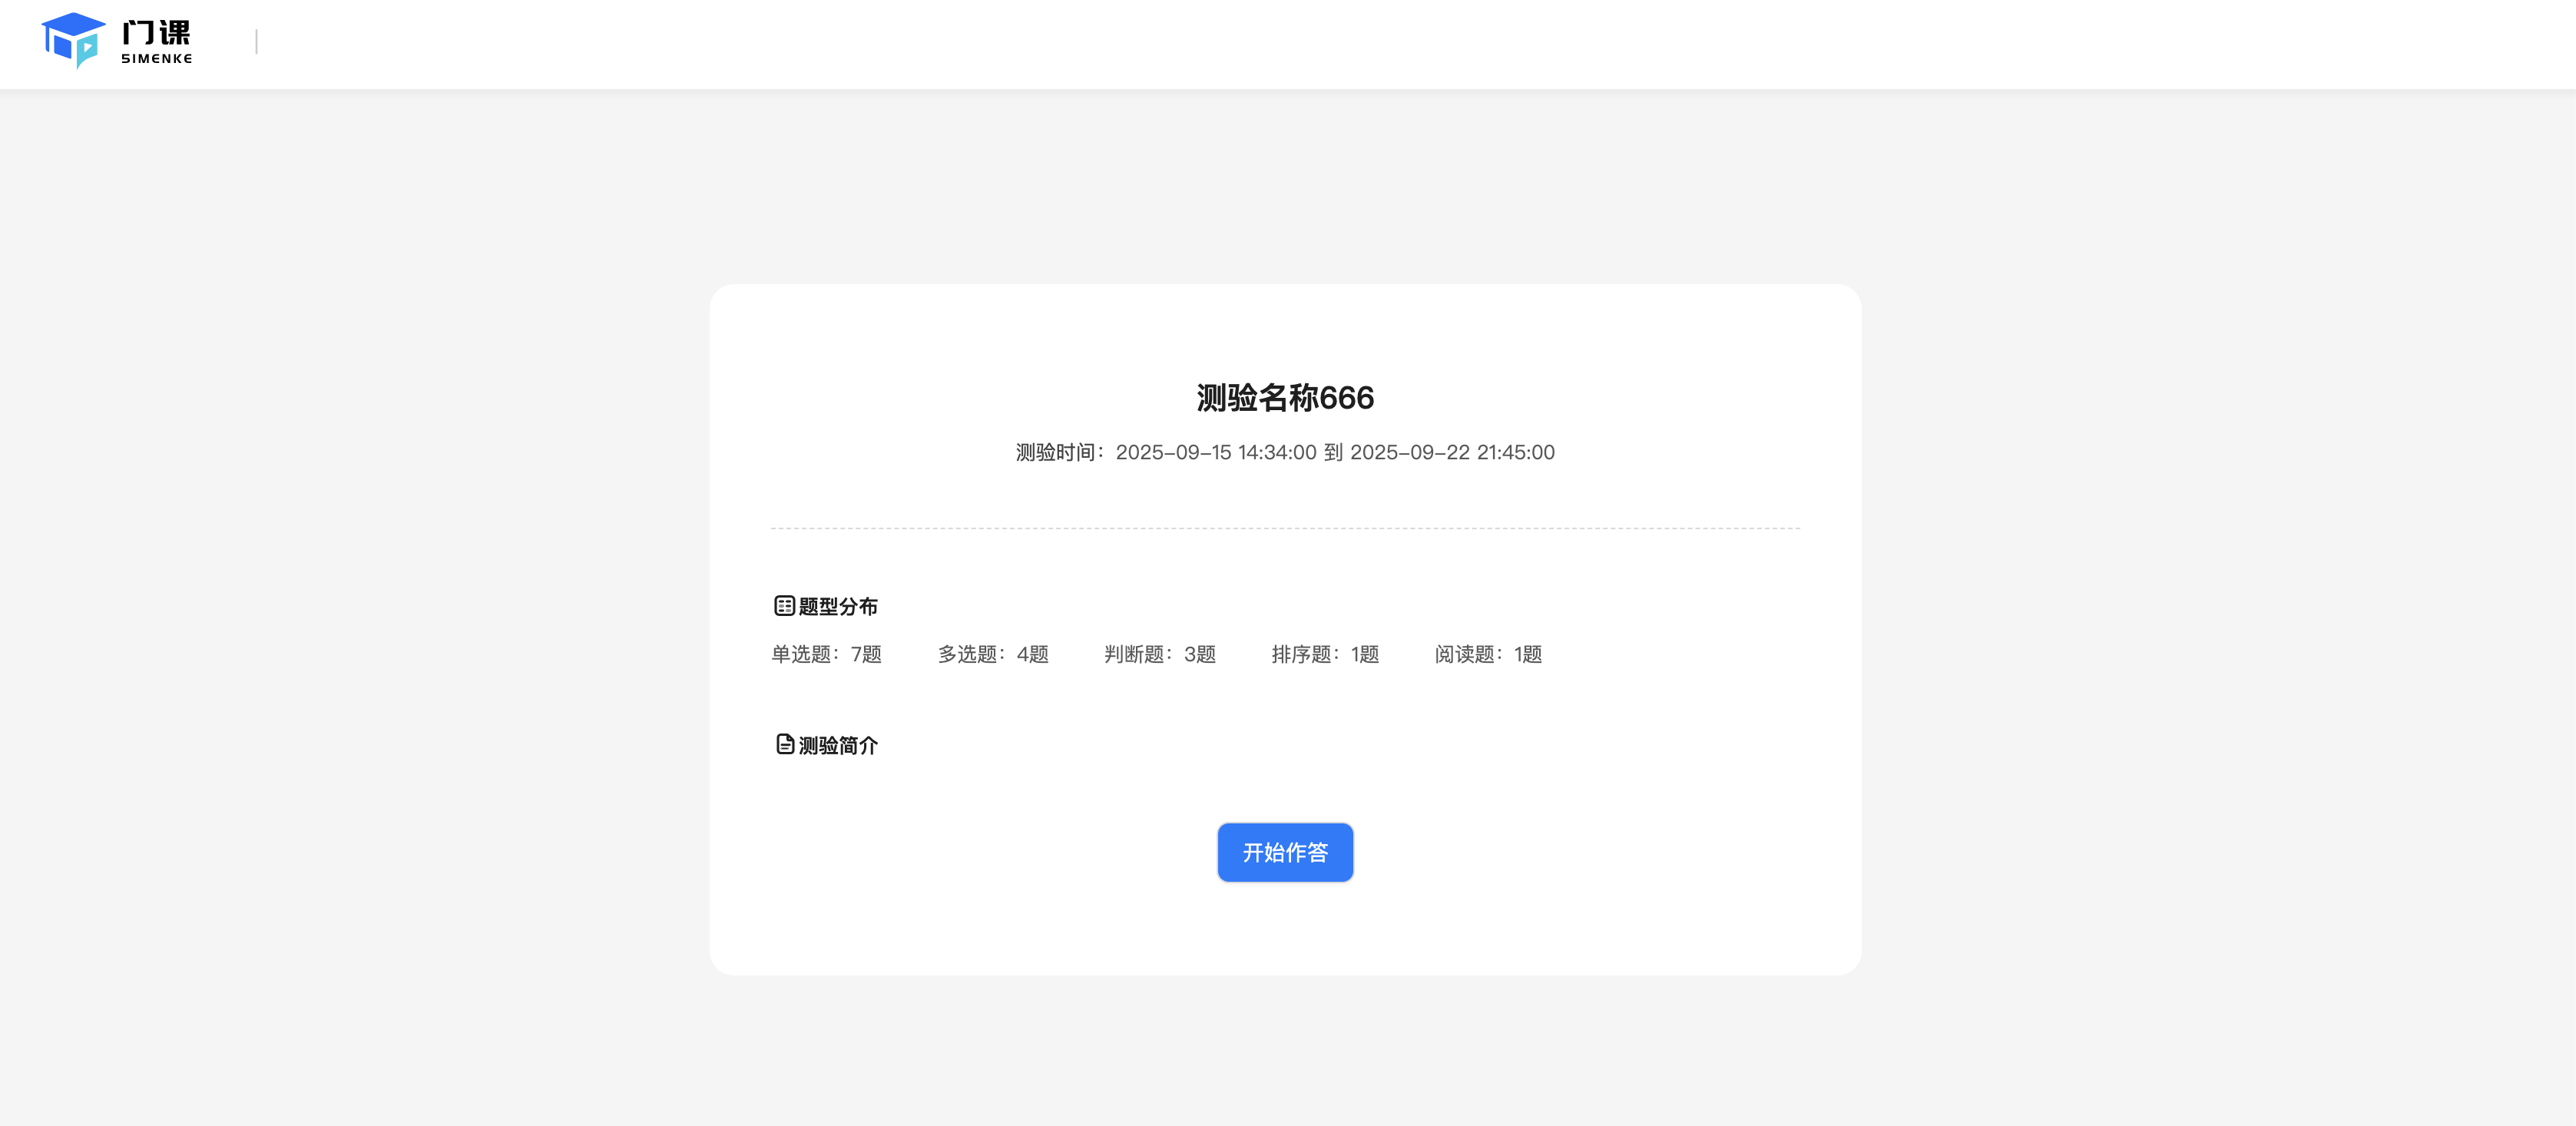2576x1126 pixels.
Task: Select the 多选题：4题 label
Action: coord(992,654)
